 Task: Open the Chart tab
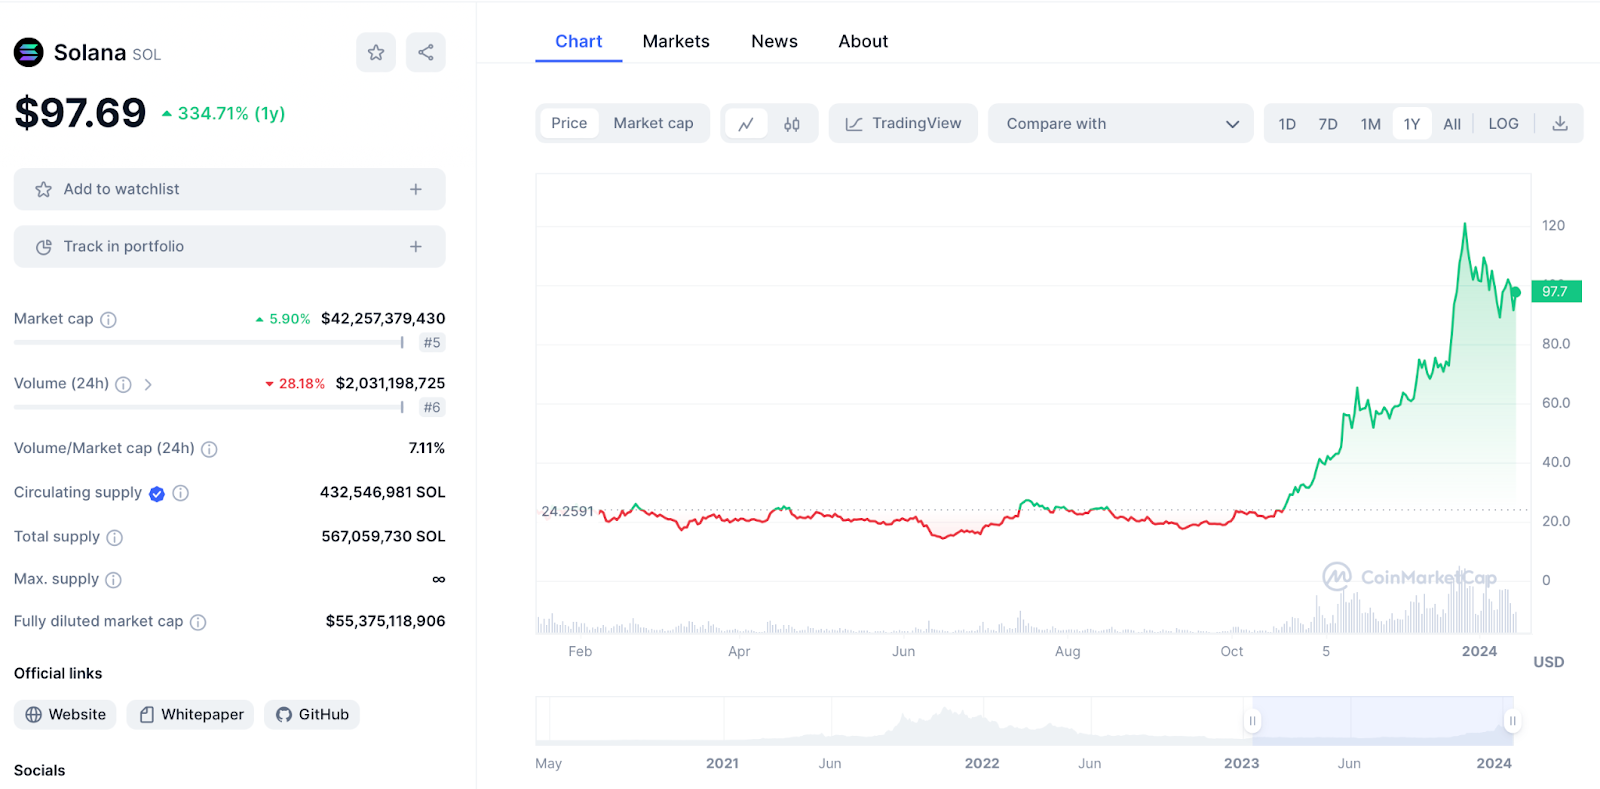coord(578,41)
